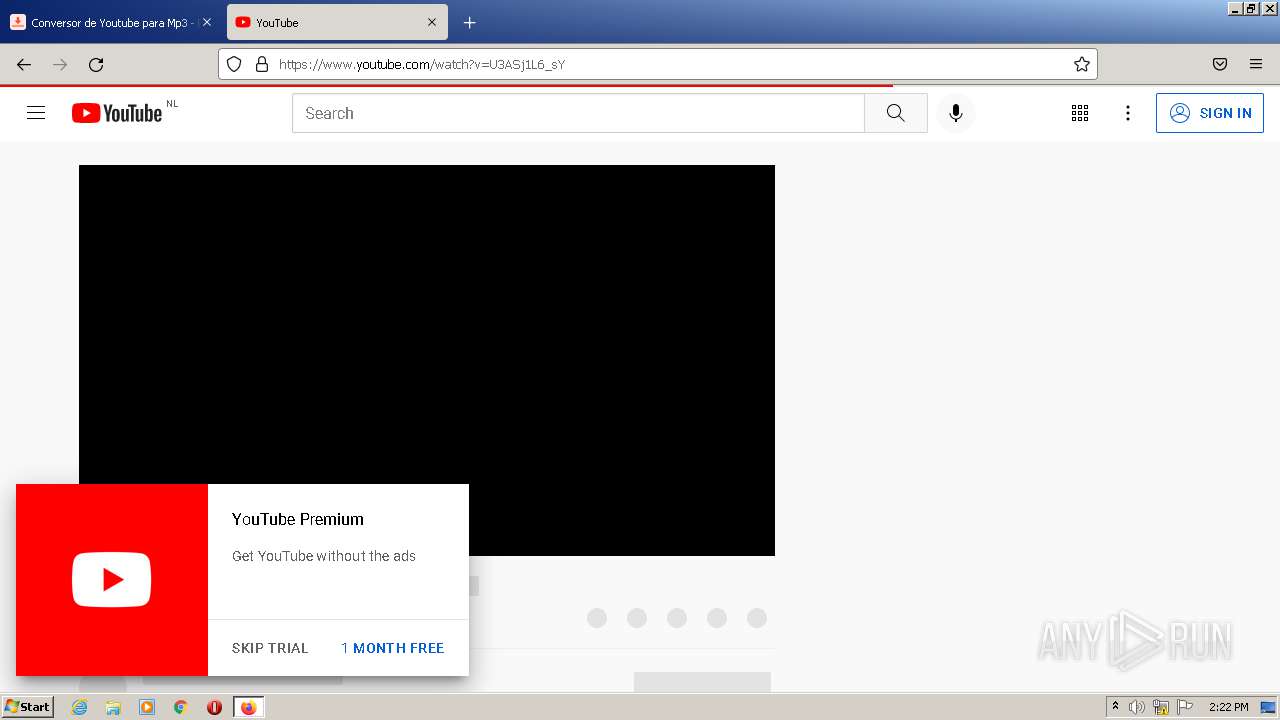The height and width of the screenshot is (720, 1280).
Task: Launch Opera from taskbar
Action: pos(214,707)
